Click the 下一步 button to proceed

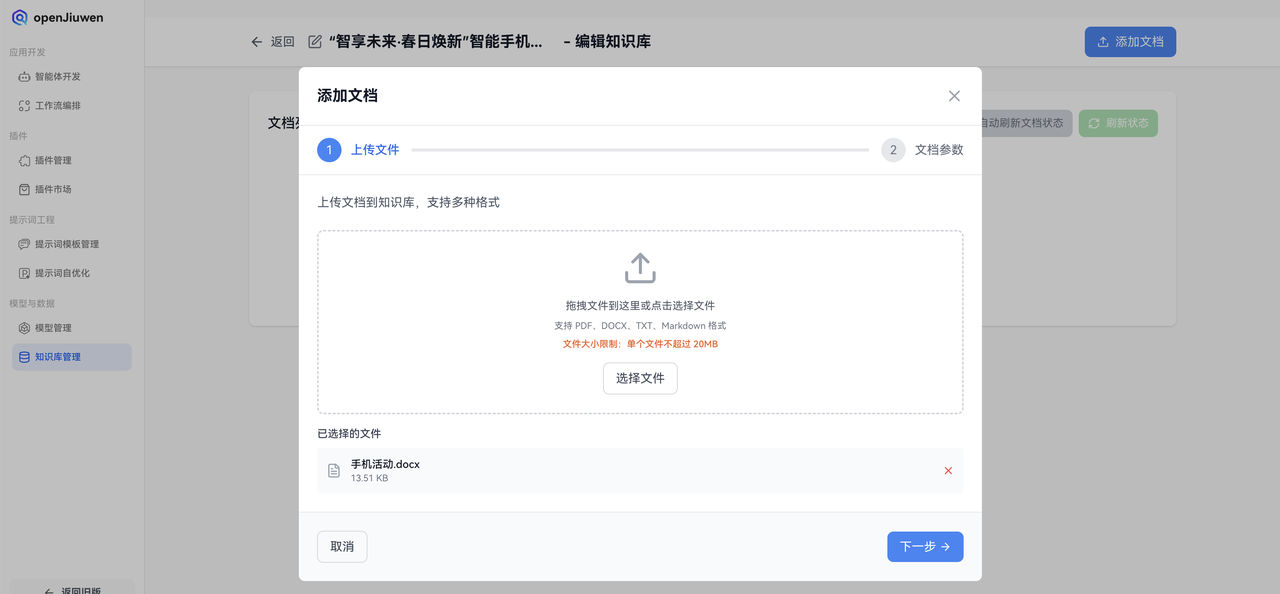(924, 546)
